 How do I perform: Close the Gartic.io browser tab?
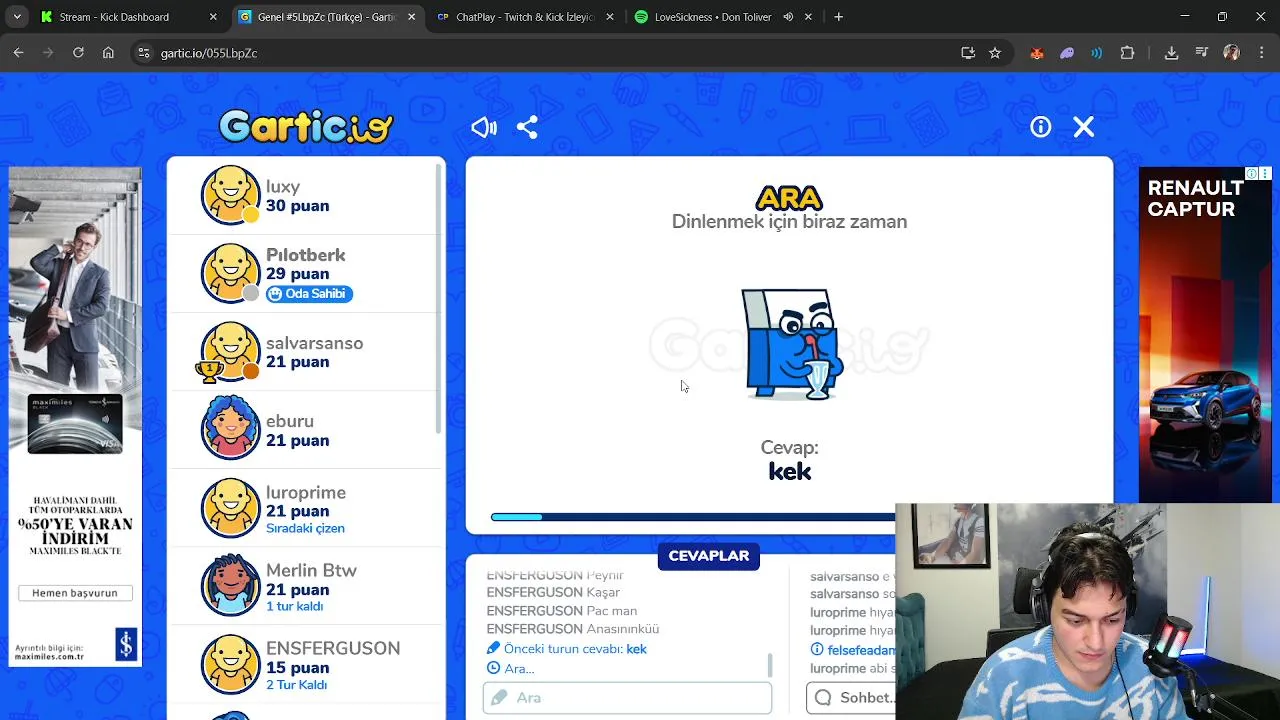tap(411, 17)
